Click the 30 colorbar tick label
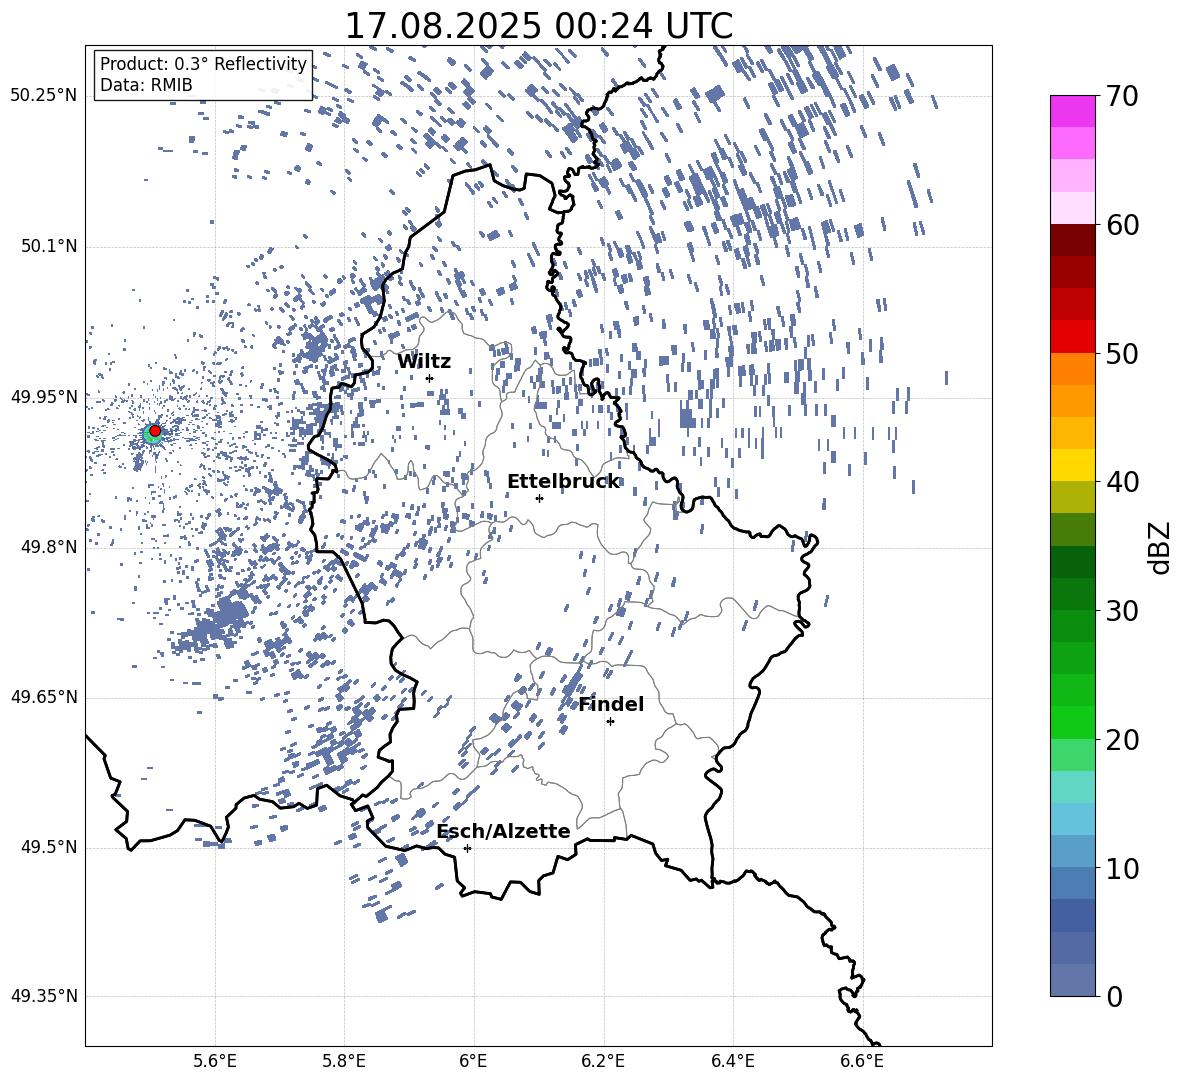This screenshot has height=1081, width=1184. pos(1122,611)
